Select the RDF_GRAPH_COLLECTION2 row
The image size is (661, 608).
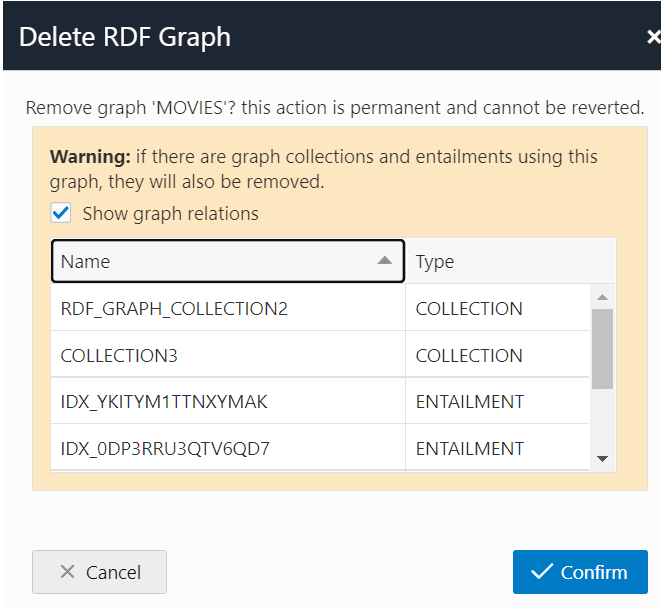coord(174,309)
